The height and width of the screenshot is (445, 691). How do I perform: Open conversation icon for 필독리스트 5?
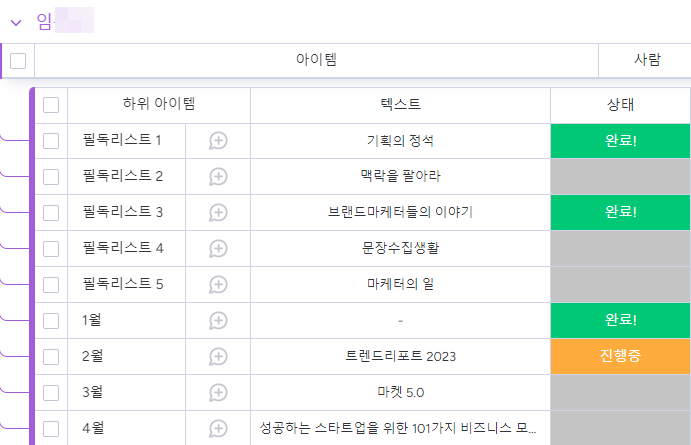pyautogui.click(x=218, y=285)
